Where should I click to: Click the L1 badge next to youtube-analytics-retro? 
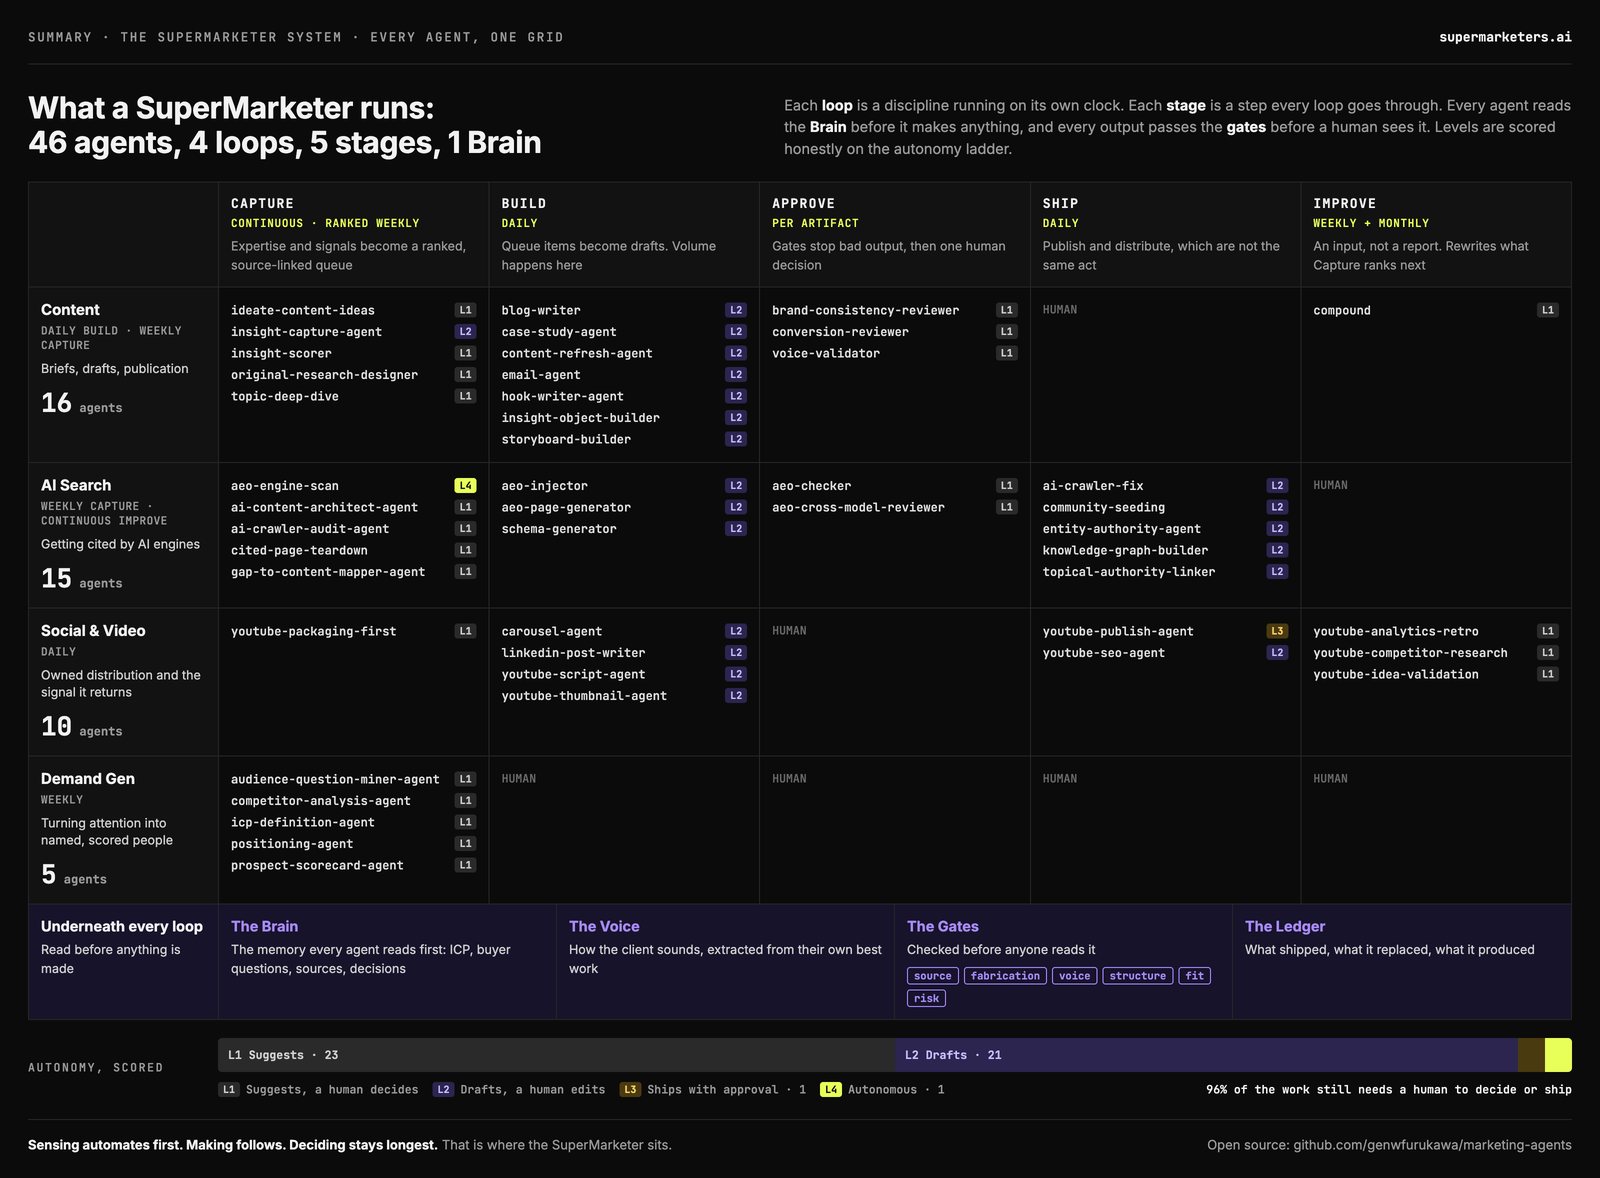point(1548,631)
